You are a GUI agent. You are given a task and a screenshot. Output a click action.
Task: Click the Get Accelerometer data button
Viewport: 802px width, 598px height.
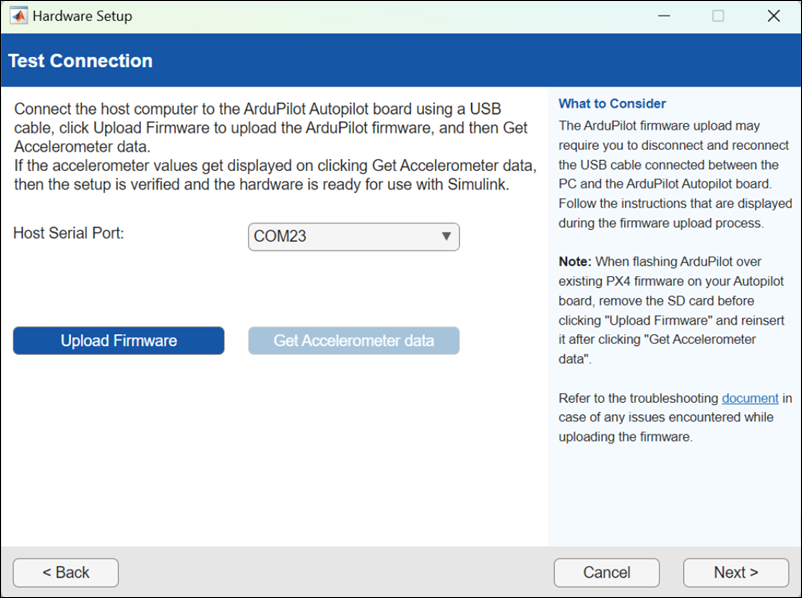(353, 341)
